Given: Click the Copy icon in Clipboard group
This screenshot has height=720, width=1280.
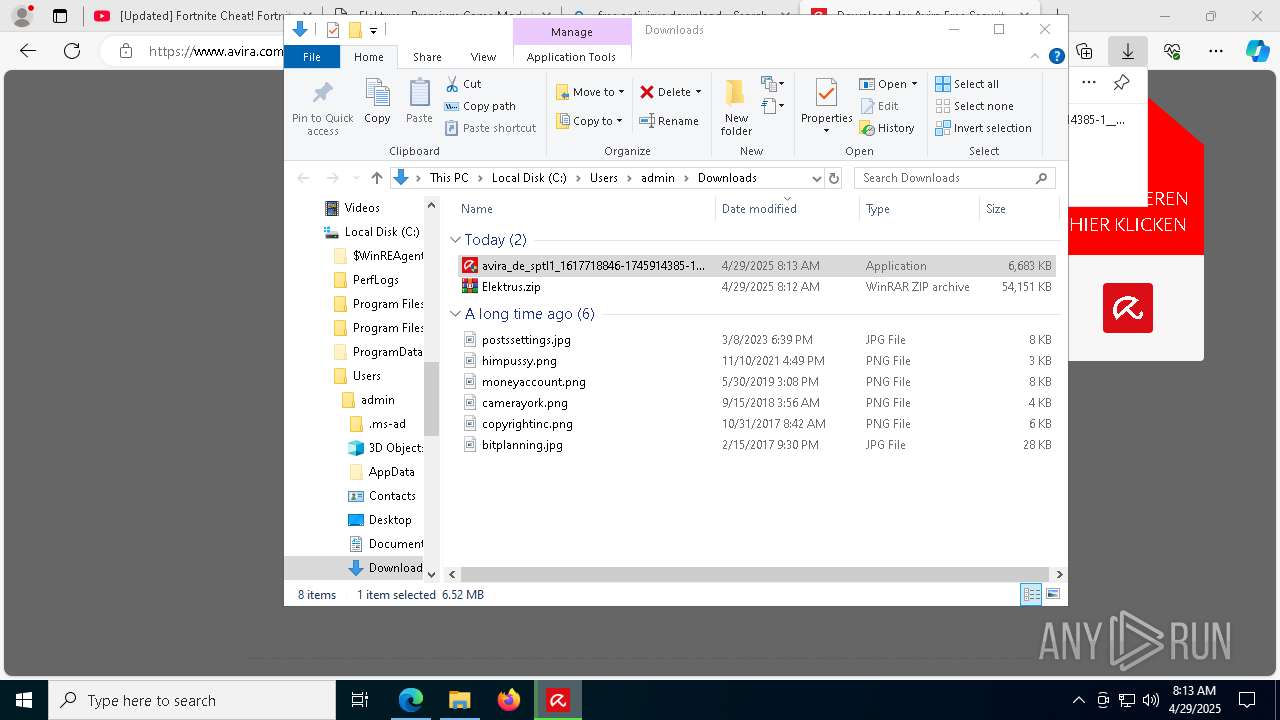Looking at the screenshot, I should tap(377, 93).
